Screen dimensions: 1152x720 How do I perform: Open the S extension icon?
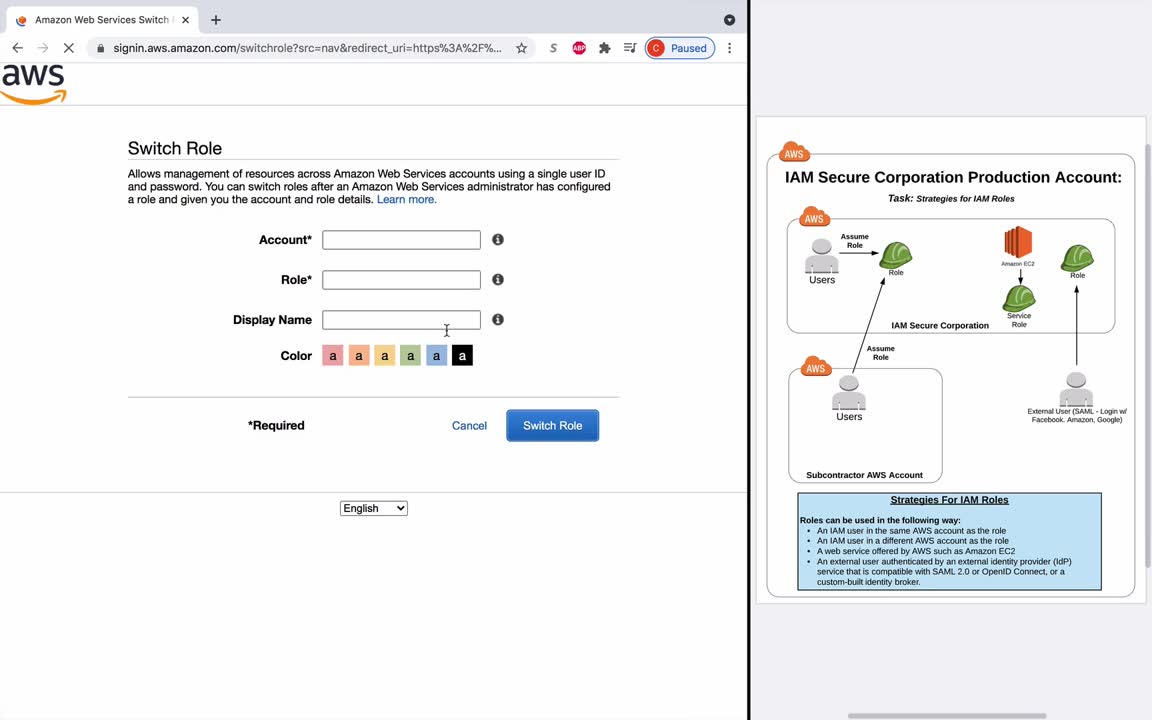(x=553, y=48)
